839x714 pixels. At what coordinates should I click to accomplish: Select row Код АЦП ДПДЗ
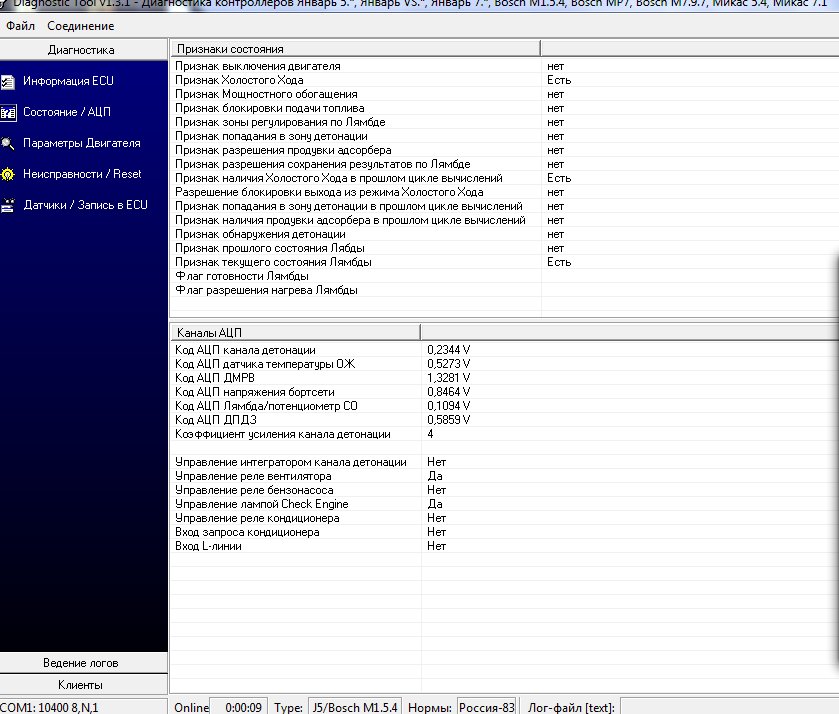504,420
